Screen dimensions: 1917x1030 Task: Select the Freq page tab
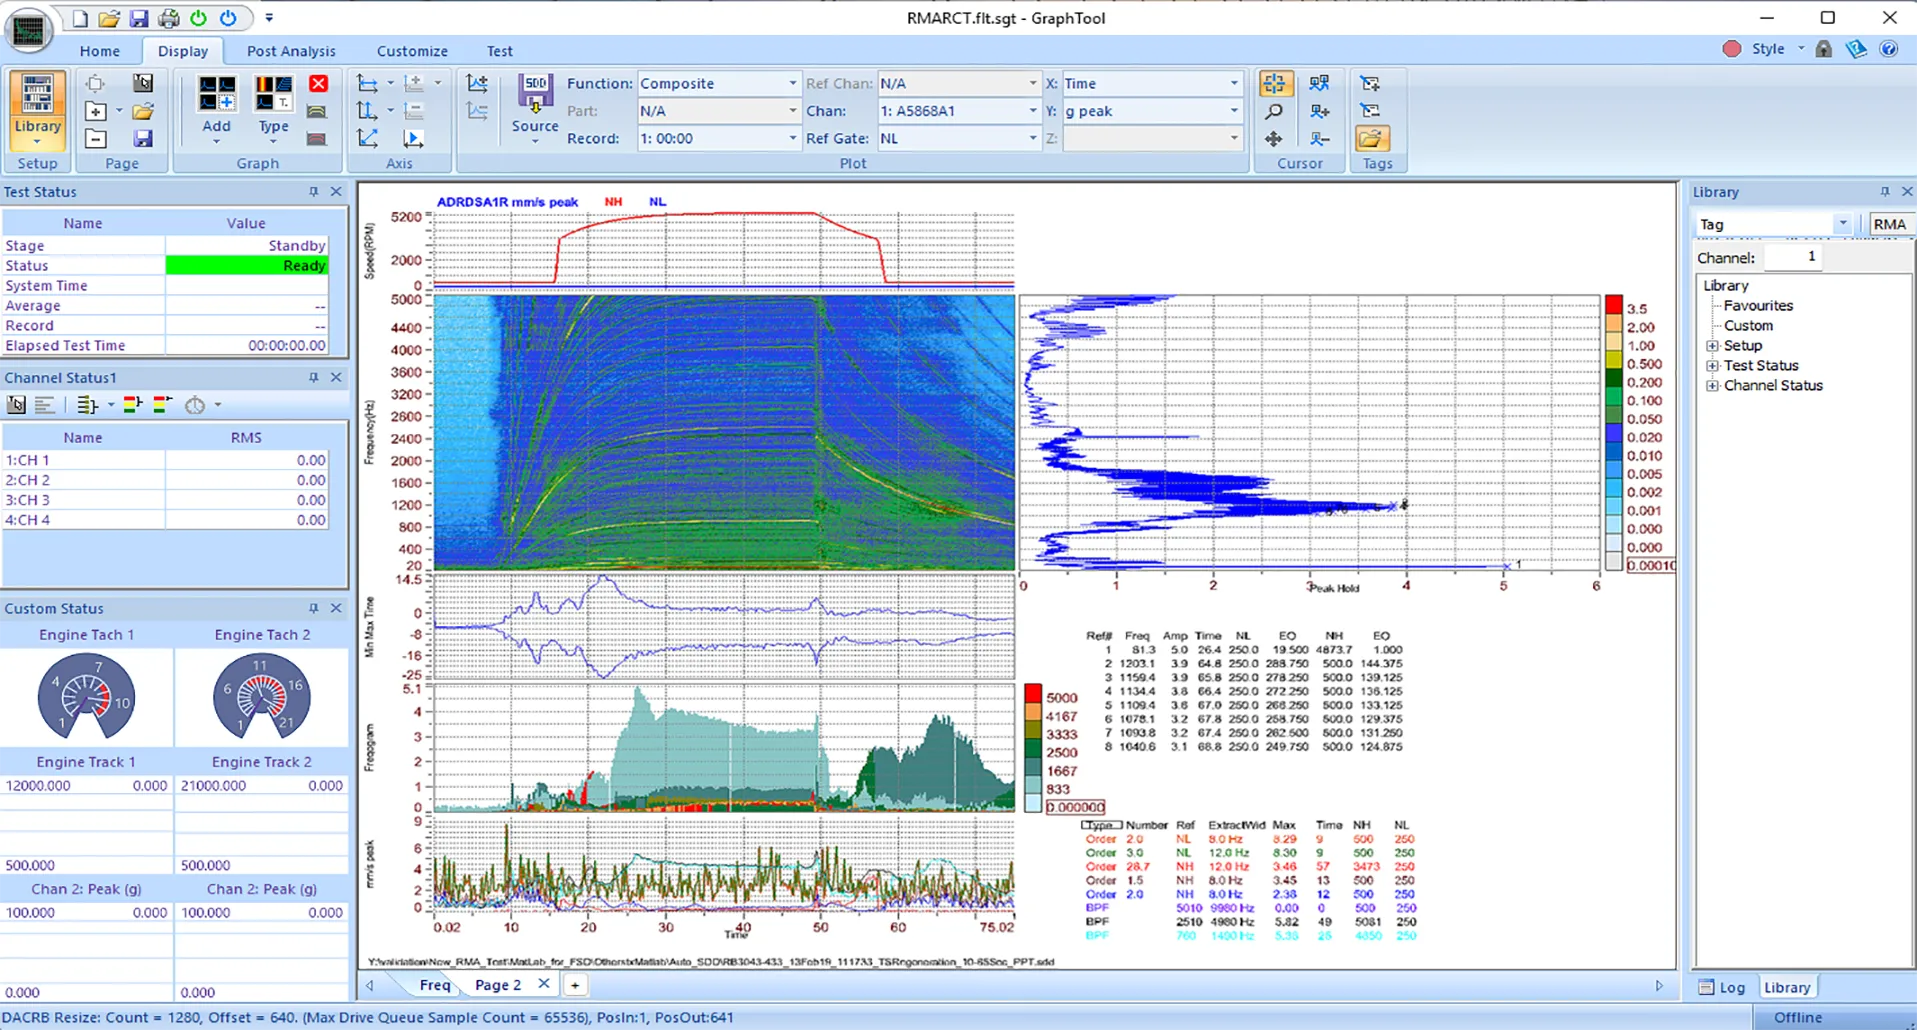(x=434, y=984)
